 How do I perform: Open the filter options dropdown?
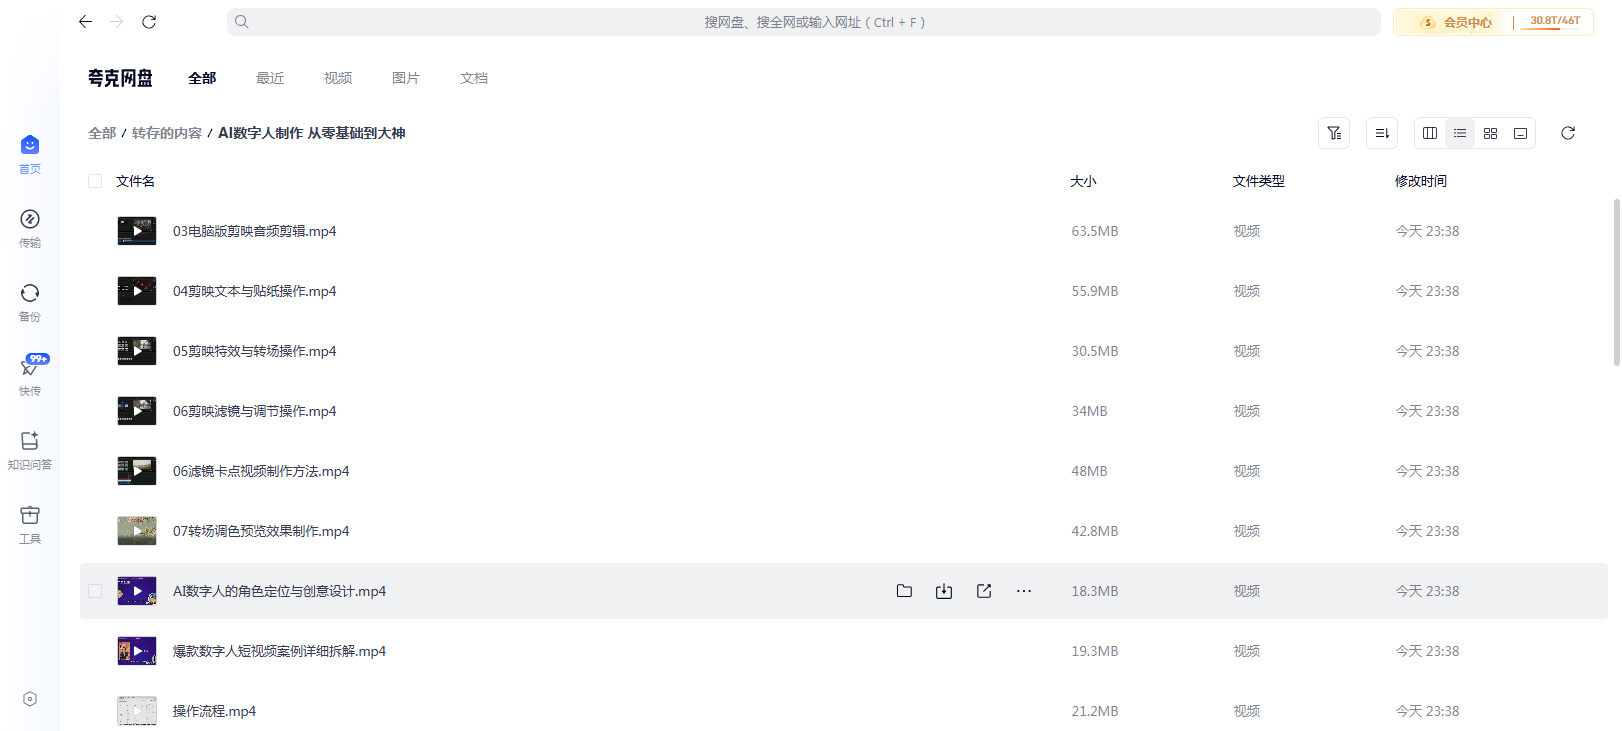(x=1334, y=133)
